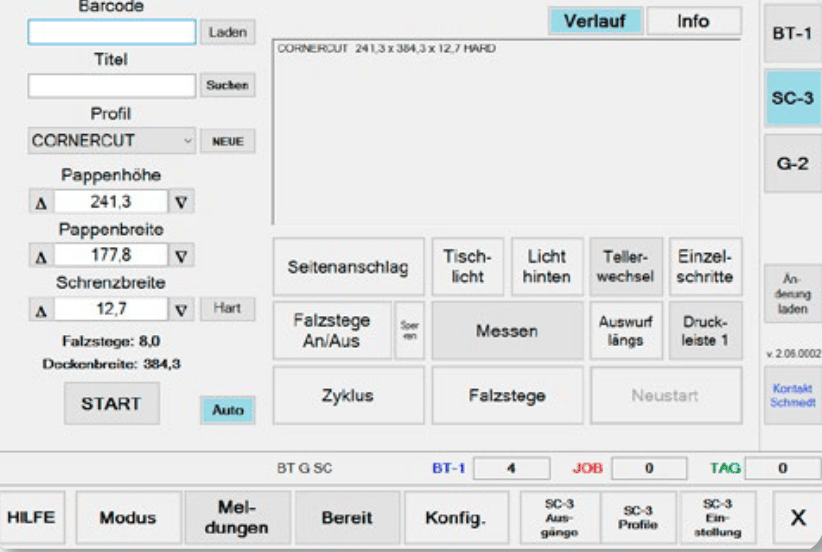Select the Verlauf tab

[x=595, y=21]
